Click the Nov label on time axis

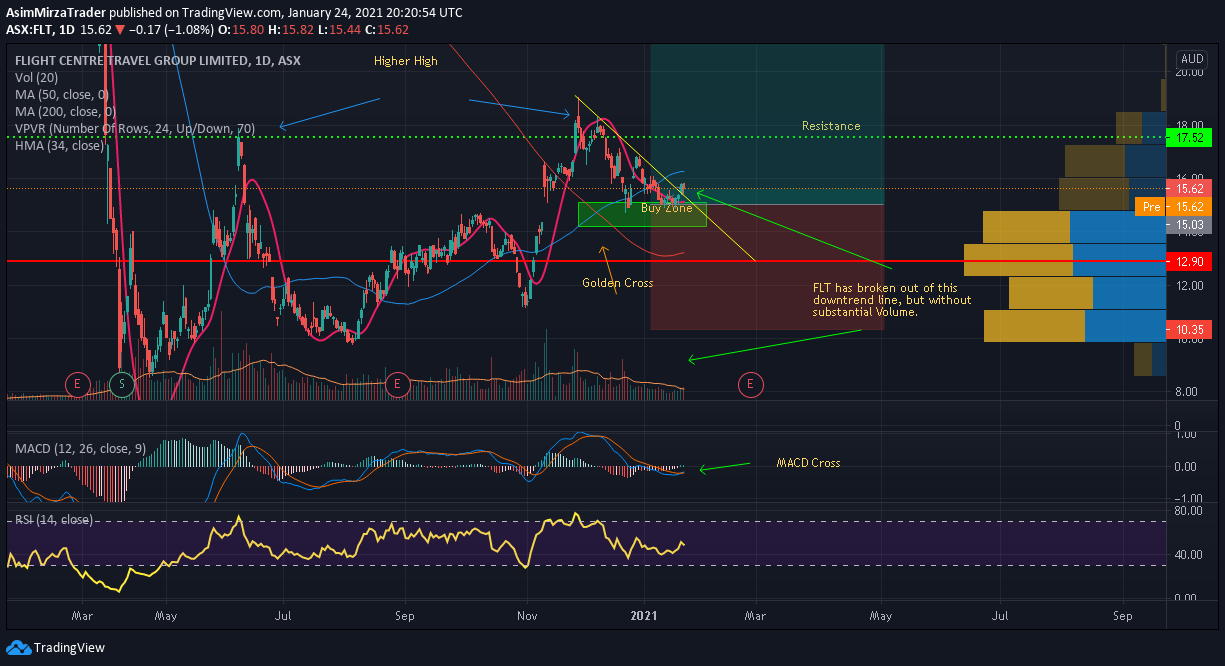click(526, 617)
